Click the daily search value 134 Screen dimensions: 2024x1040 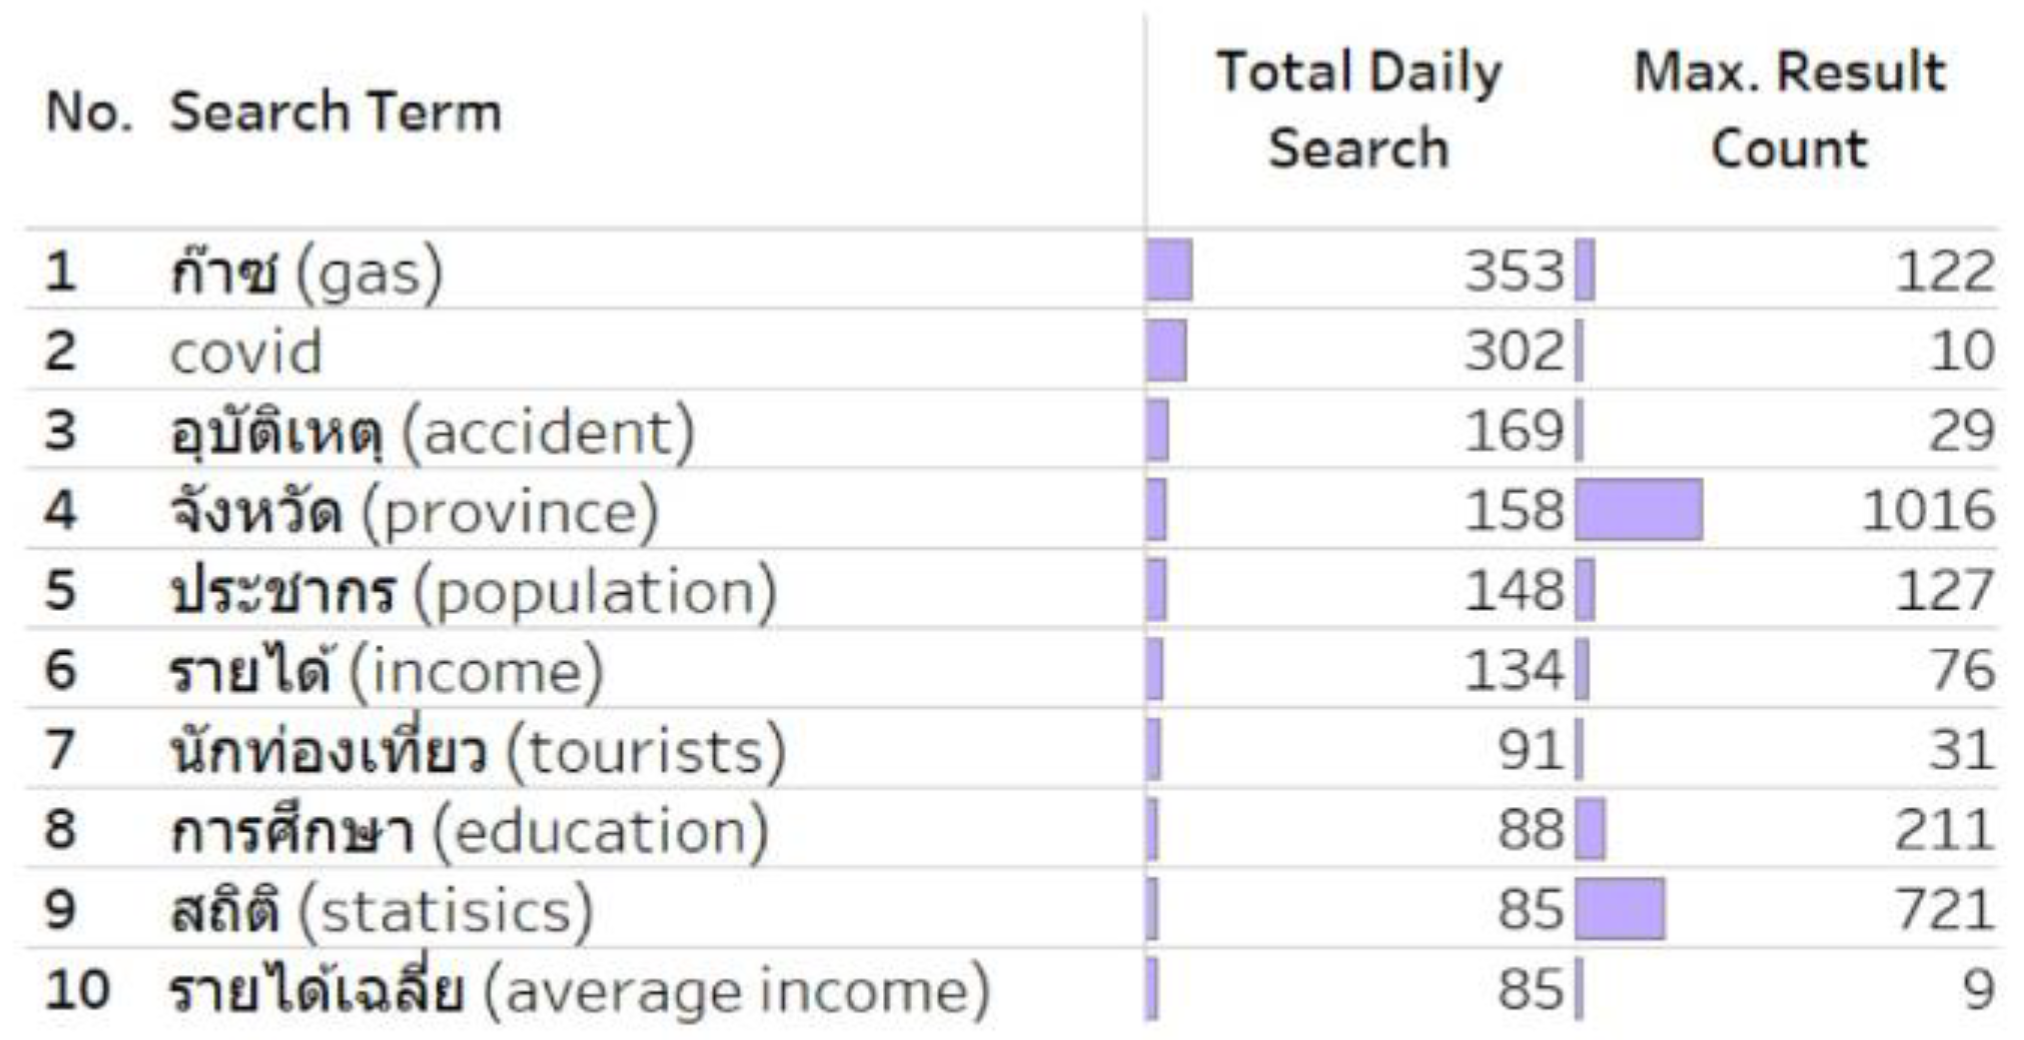[1513, 671]
